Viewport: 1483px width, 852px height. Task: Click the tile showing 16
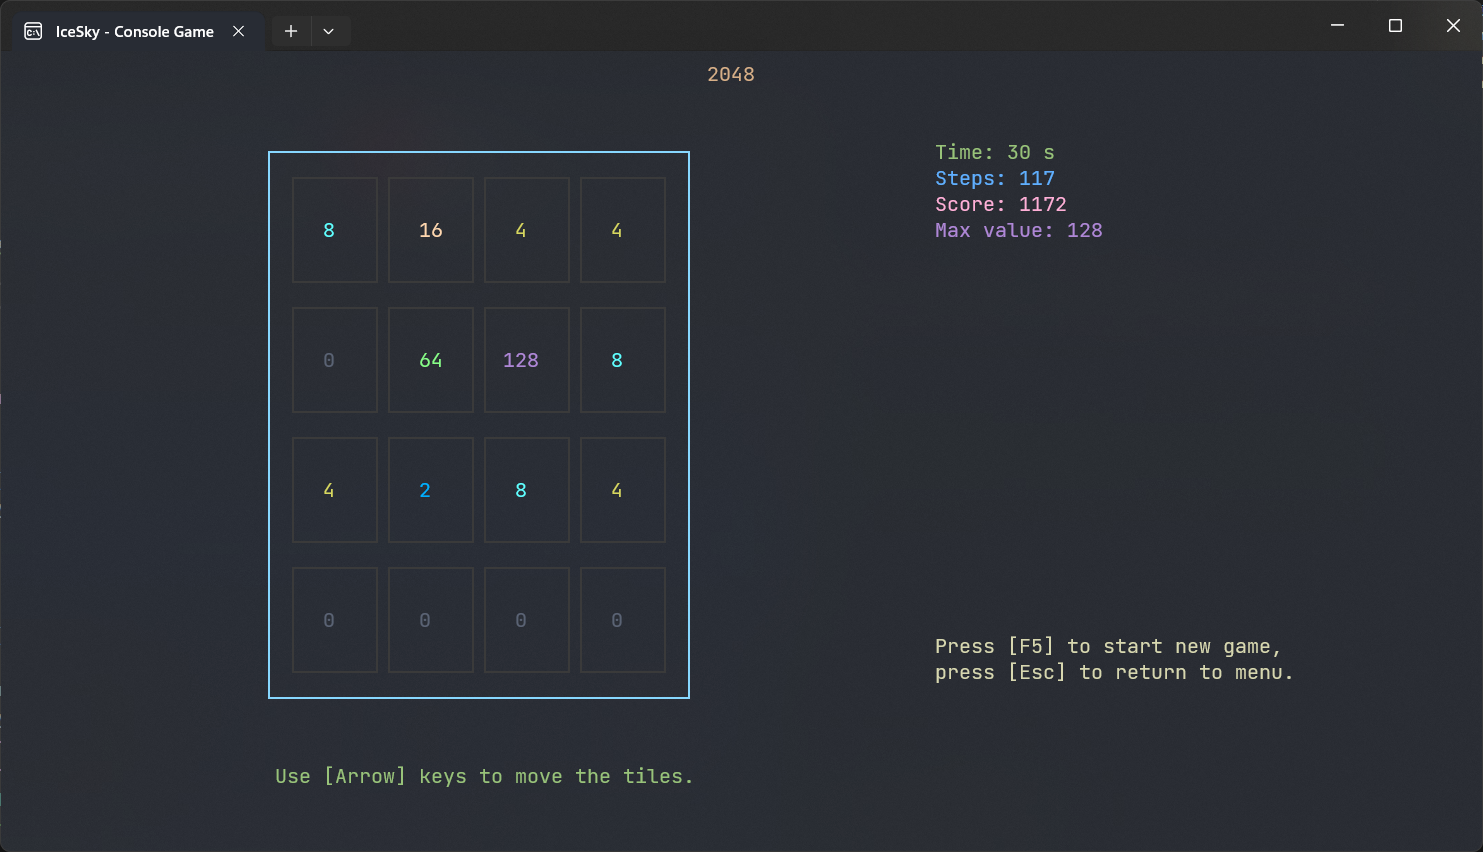[431, 230]
